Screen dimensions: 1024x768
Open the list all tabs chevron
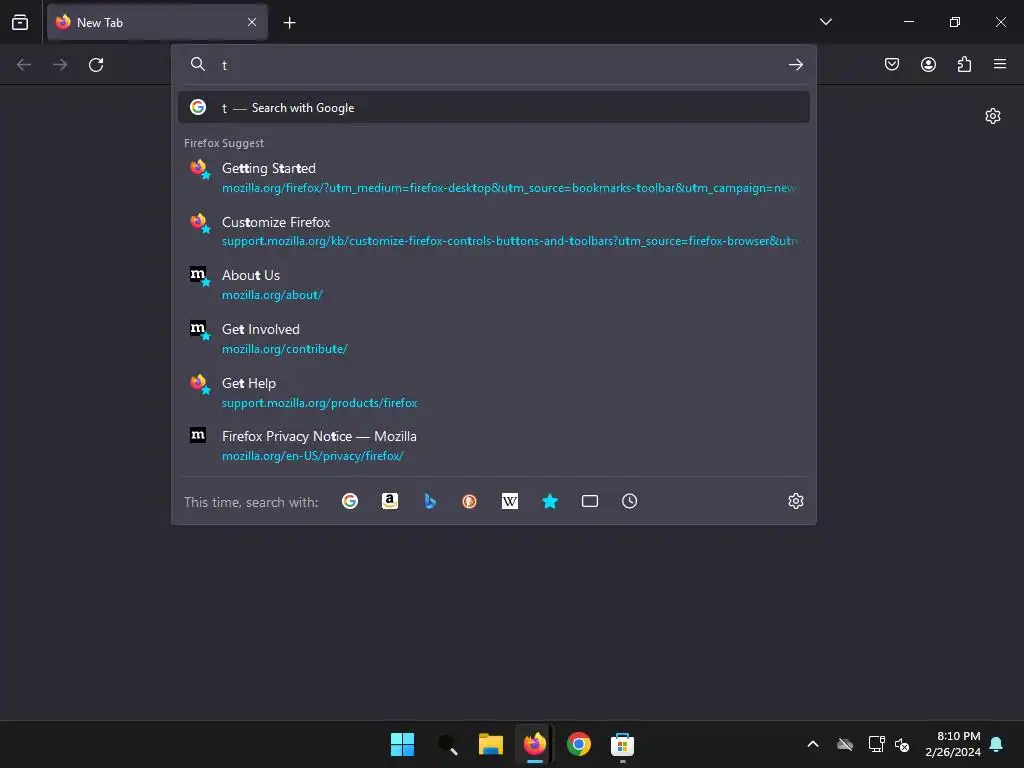825,22
